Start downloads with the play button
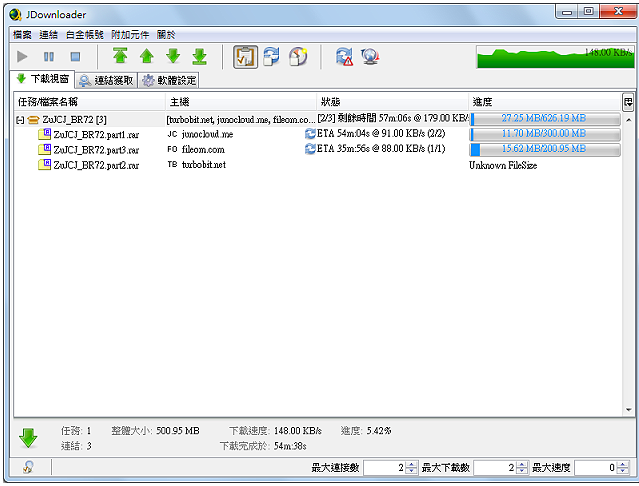This screenshot has height=486, width=639. pos(22,56)
